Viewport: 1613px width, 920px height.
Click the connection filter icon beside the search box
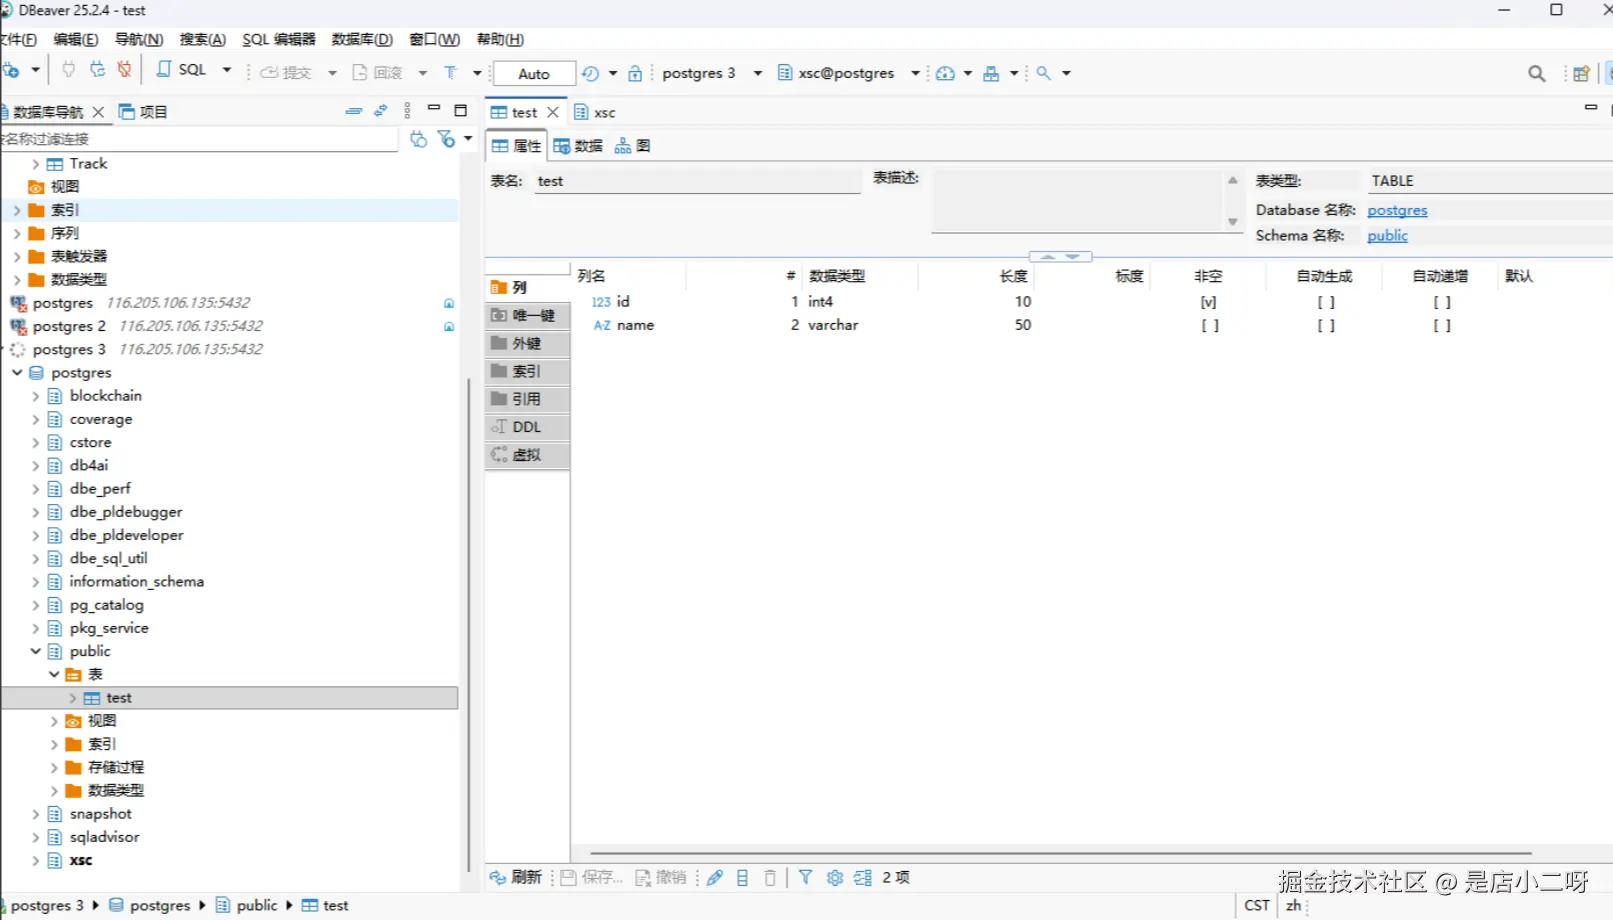click(419, 139)
